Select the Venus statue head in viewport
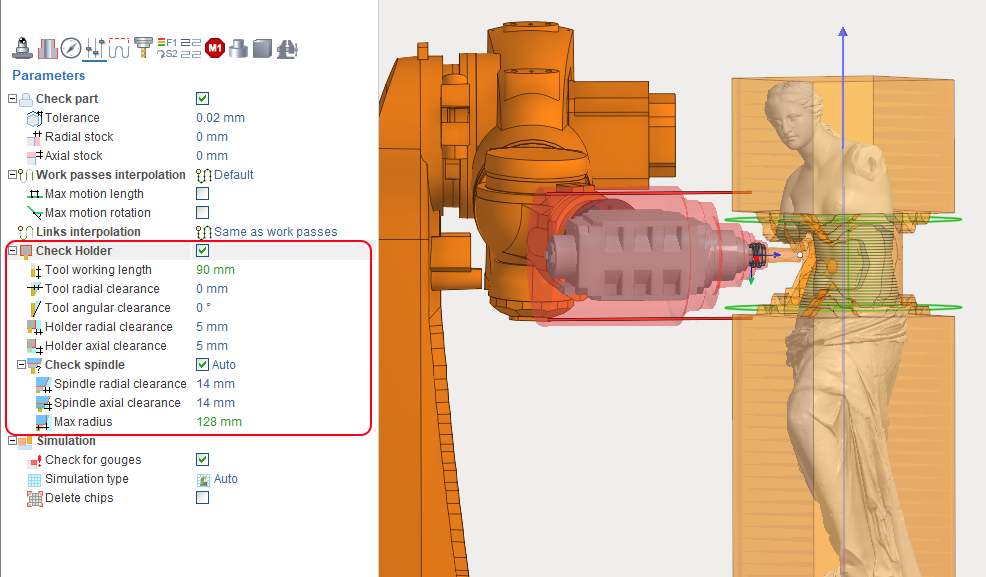 click(792, 113)
